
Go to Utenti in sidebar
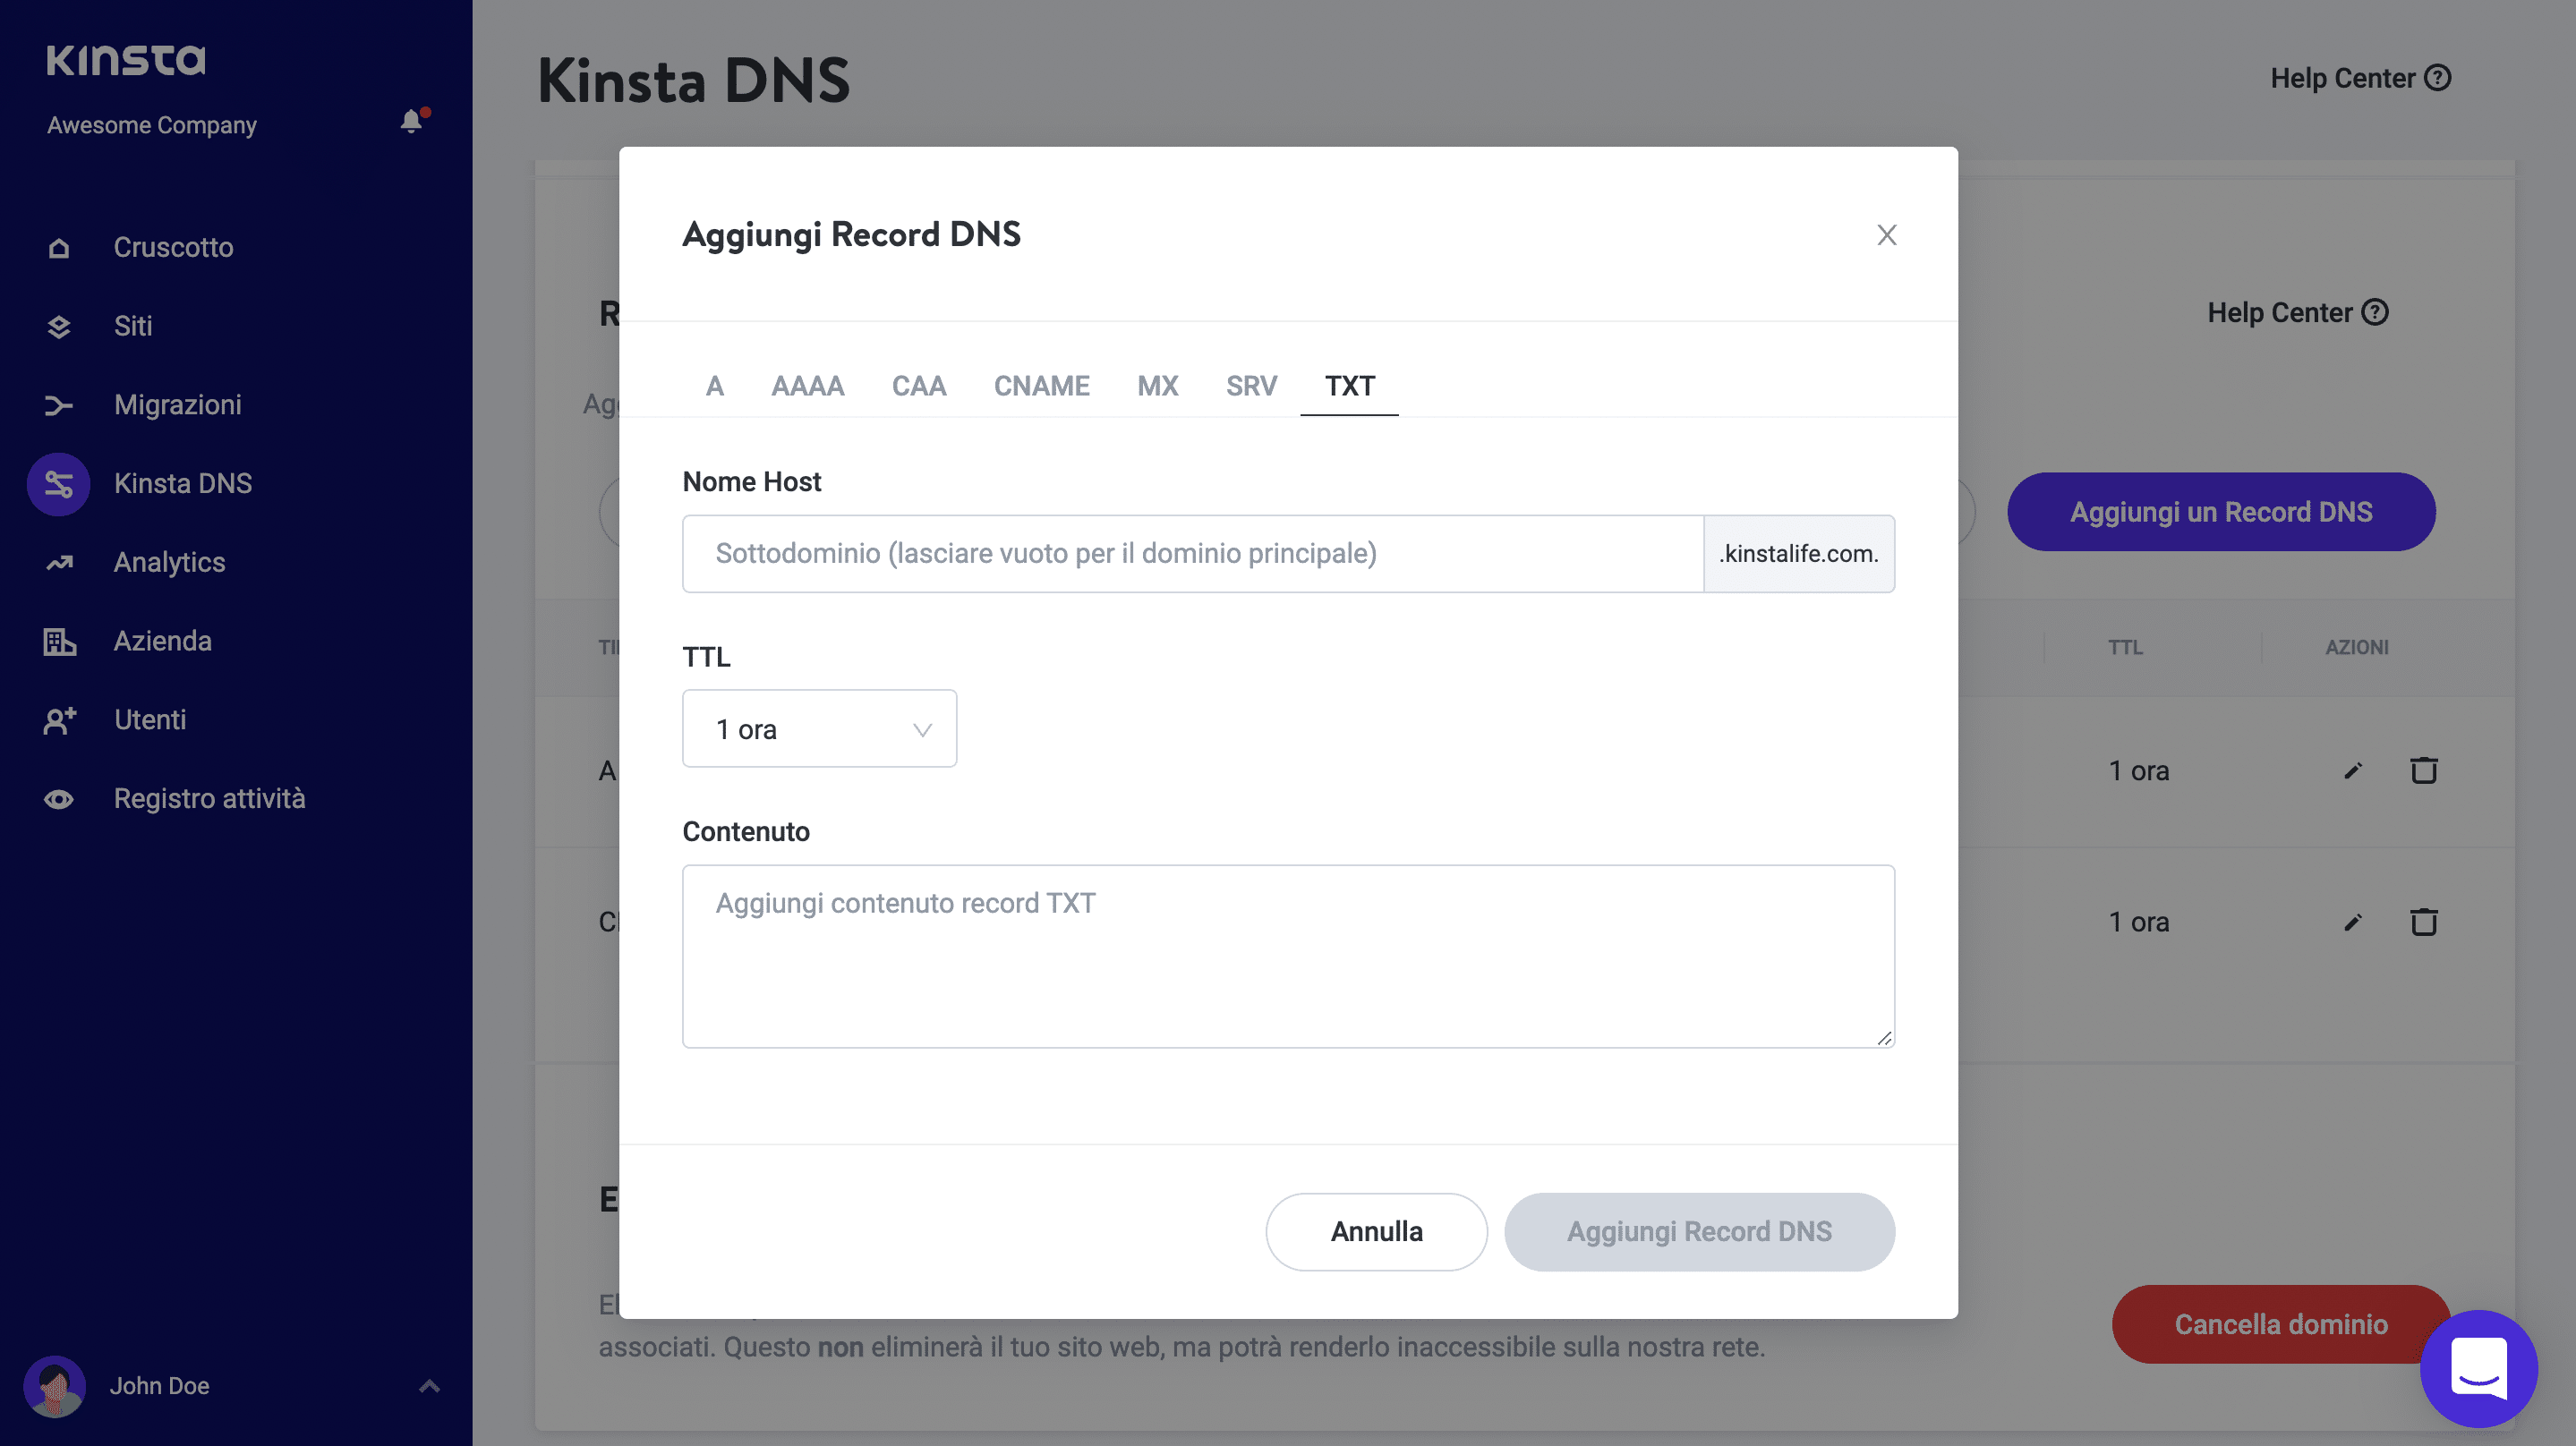point(150,720)
